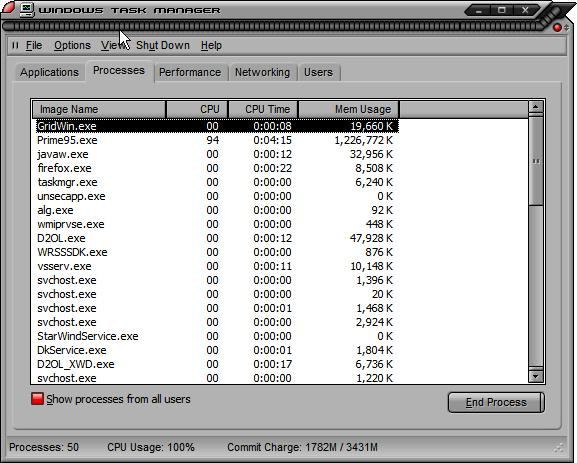Screen dimensions: 577x463
Task: Go to the Users tab
Action: point(318,72)
